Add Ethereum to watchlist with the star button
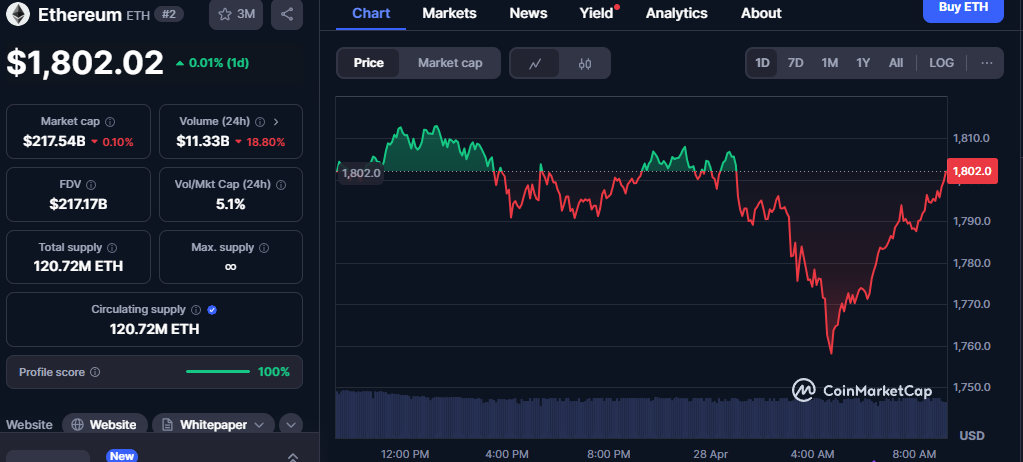Viewport: 1023px width, 462px height. pyautogui.click(x=236, y=14)
